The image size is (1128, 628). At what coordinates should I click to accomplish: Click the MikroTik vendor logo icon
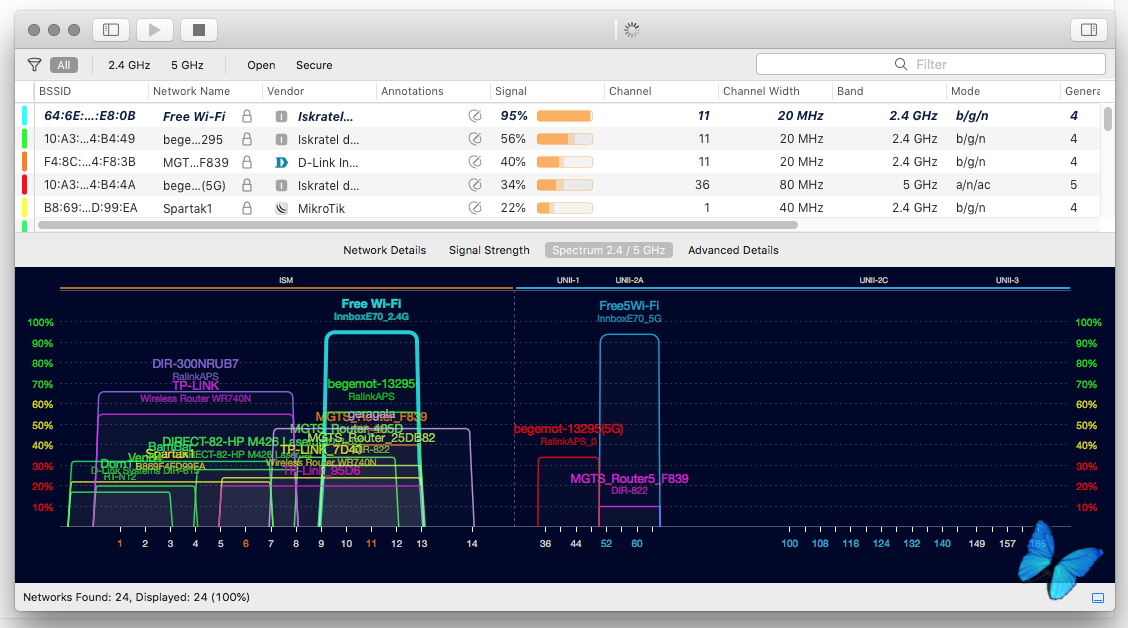[281, 208]
